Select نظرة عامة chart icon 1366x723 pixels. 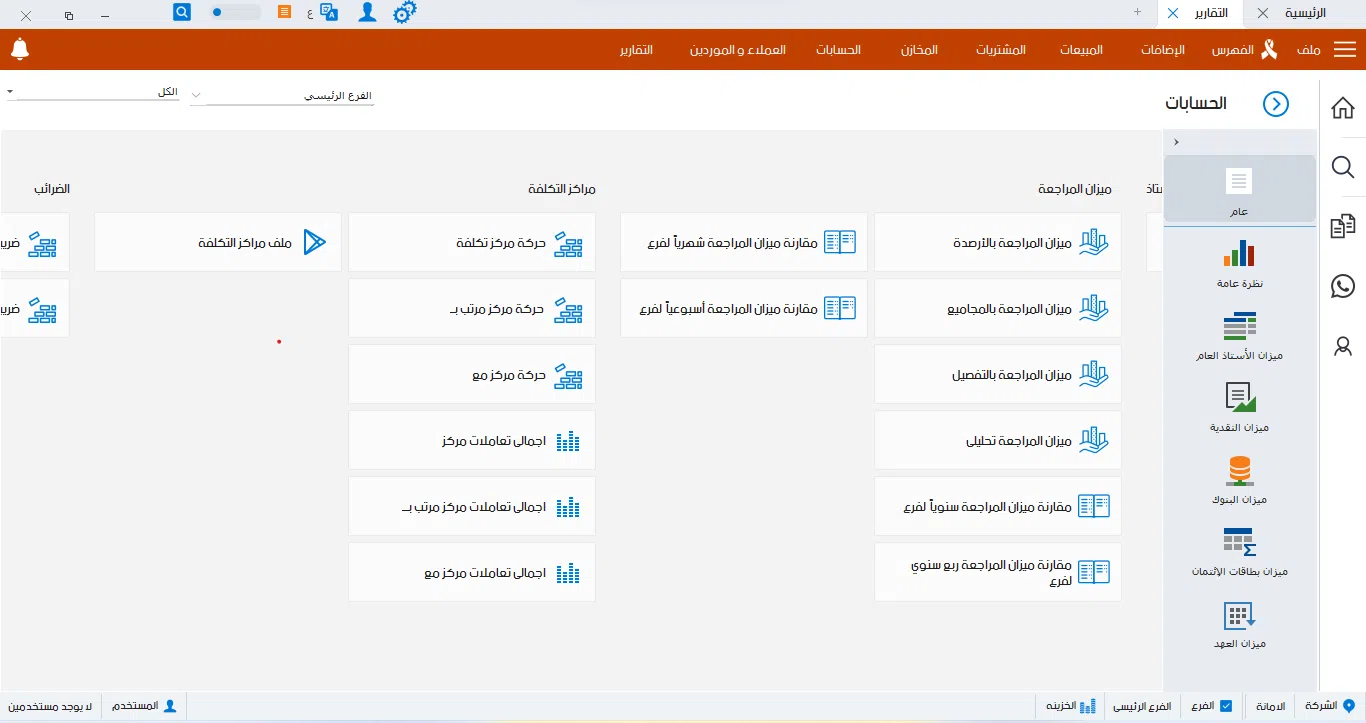tap(1239, 263)
